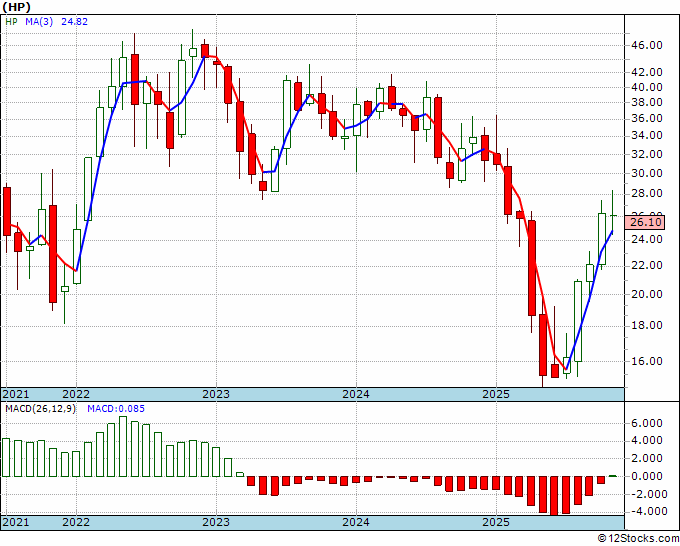The width and height of the screenshot is (680, 546).
Task: Click 2024 on the price chart time axis
Action: [x=356, y=394]
